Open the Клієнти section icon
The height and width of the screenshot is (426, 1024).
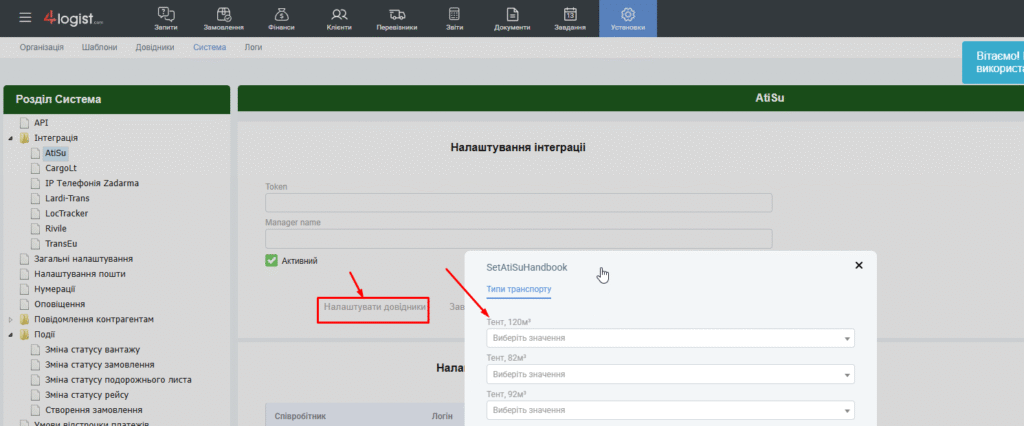339,18
